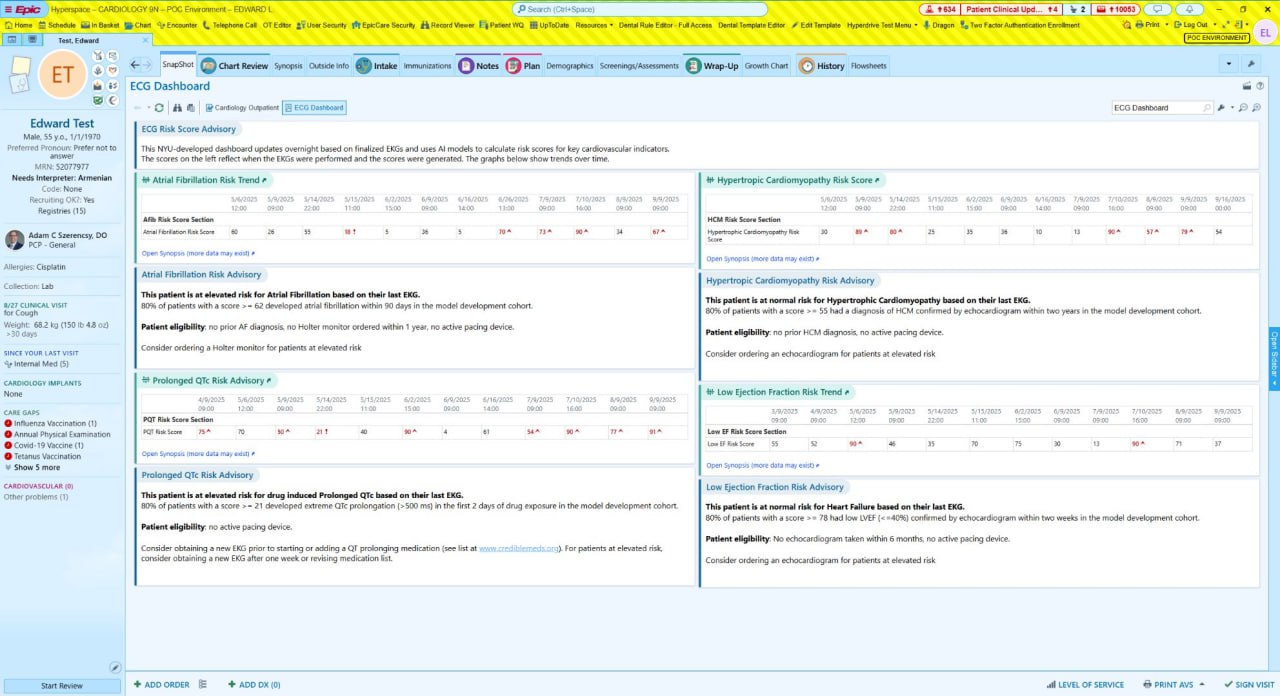Select the ECG Dashboard report button
1280x696 pixels.
tap(314, 108)
